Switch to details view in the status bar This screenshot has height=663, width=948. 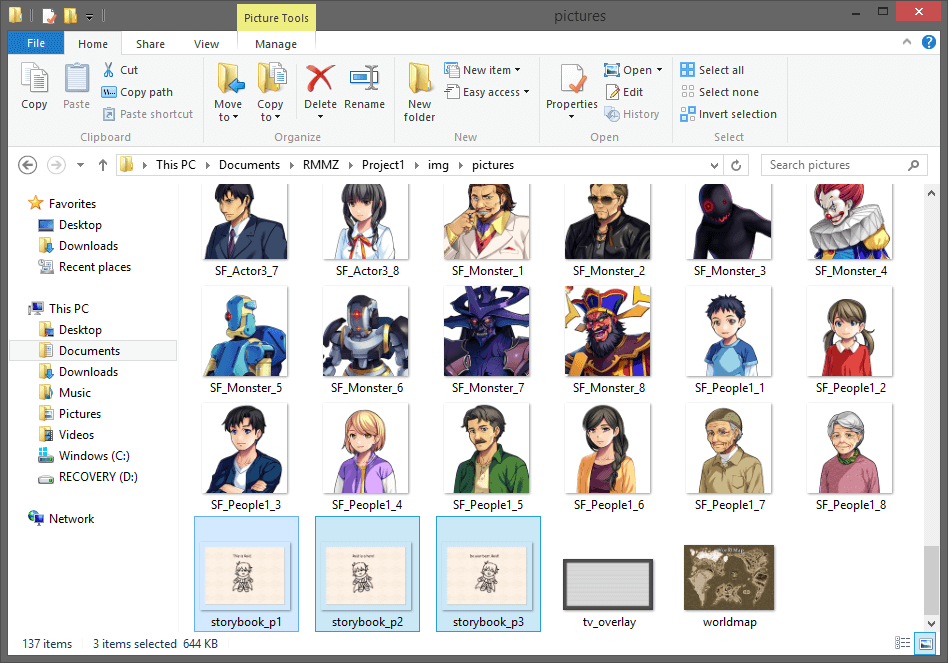tap(902, 643)
